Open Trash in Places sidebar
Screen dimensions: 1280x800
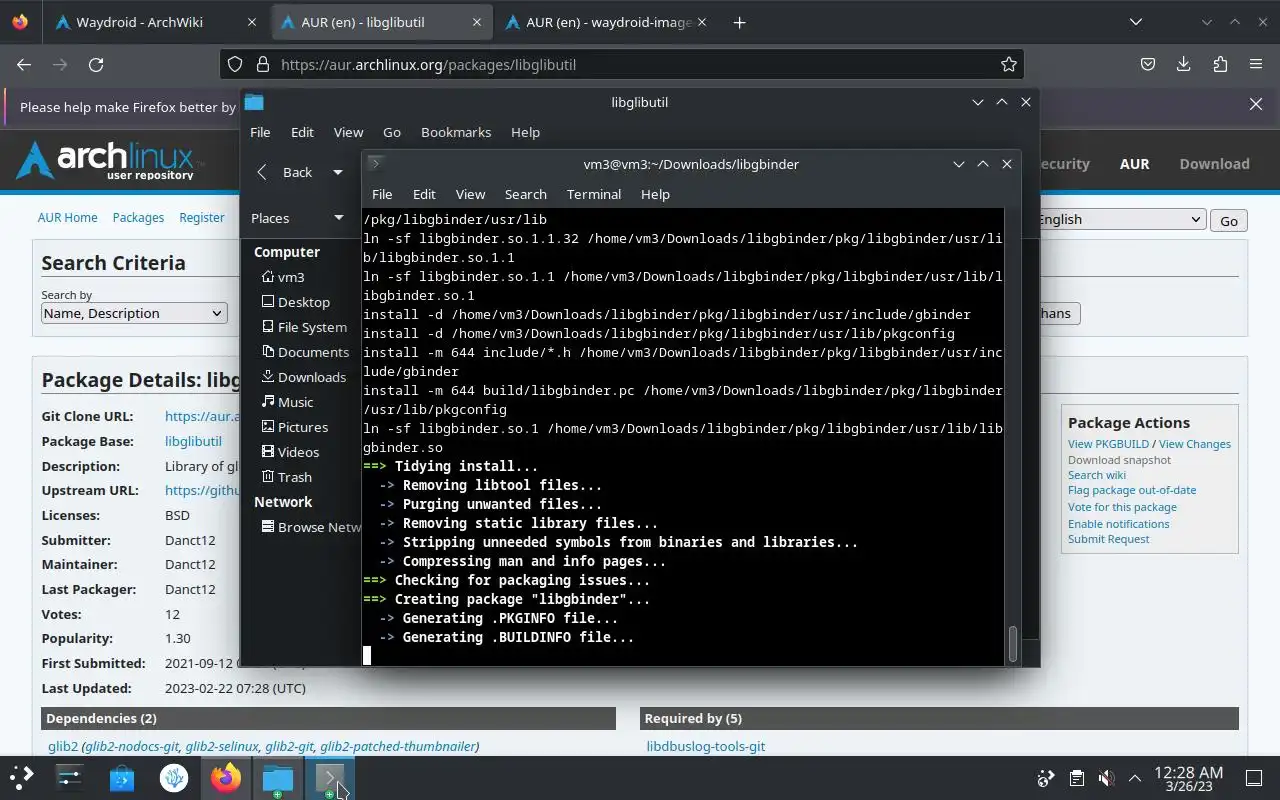[x=286, y=477]
